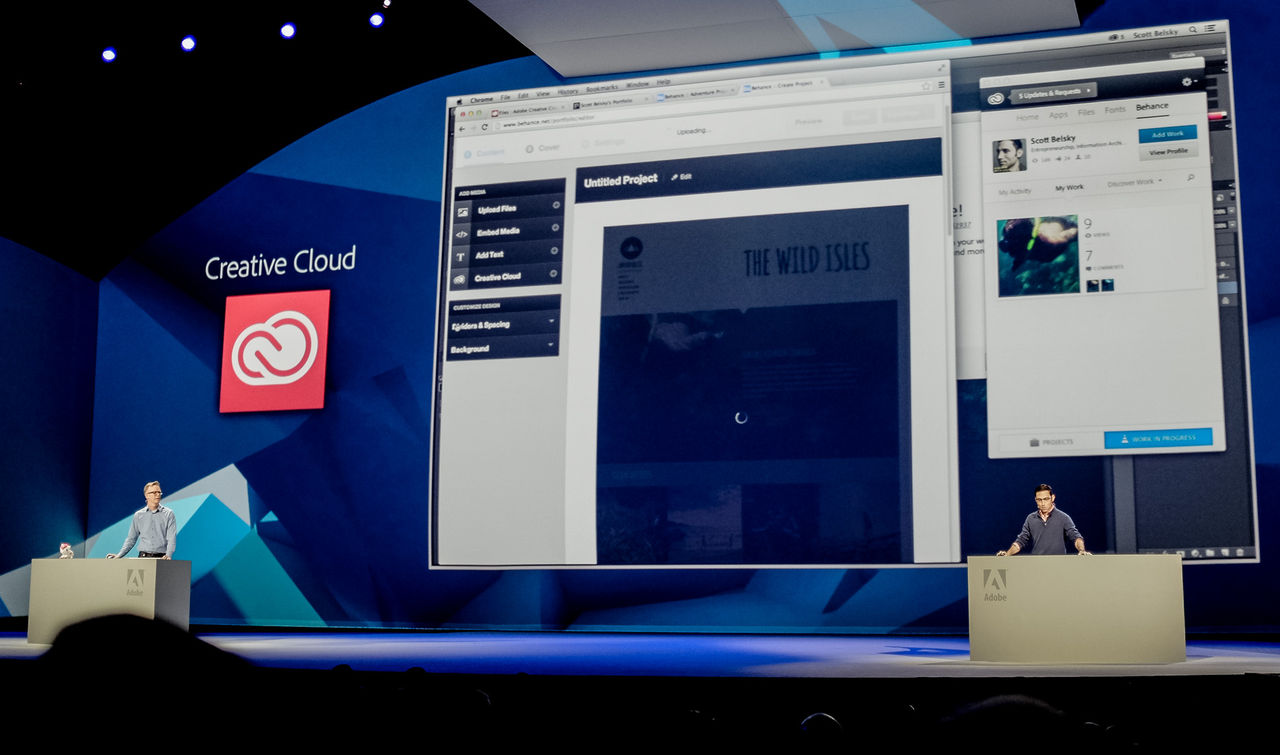Viewport: 1280px width, 755px height.
Task: Click Chrome's back arrow button
Action: point(461,128)
